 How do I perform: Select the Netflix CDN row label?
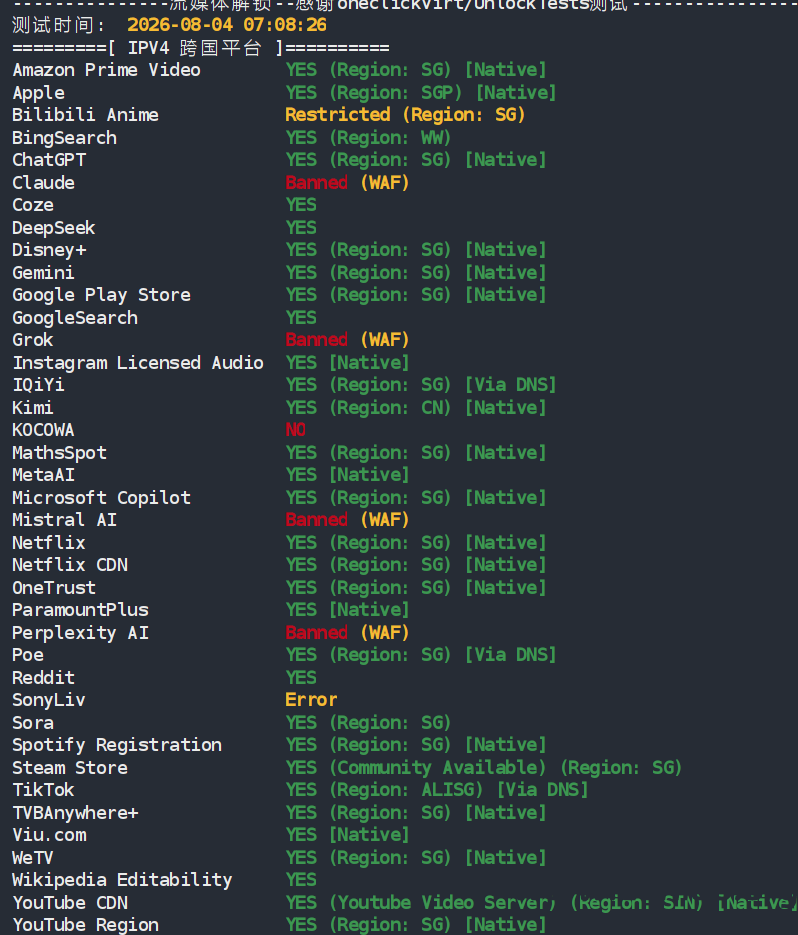coord(70,565)
